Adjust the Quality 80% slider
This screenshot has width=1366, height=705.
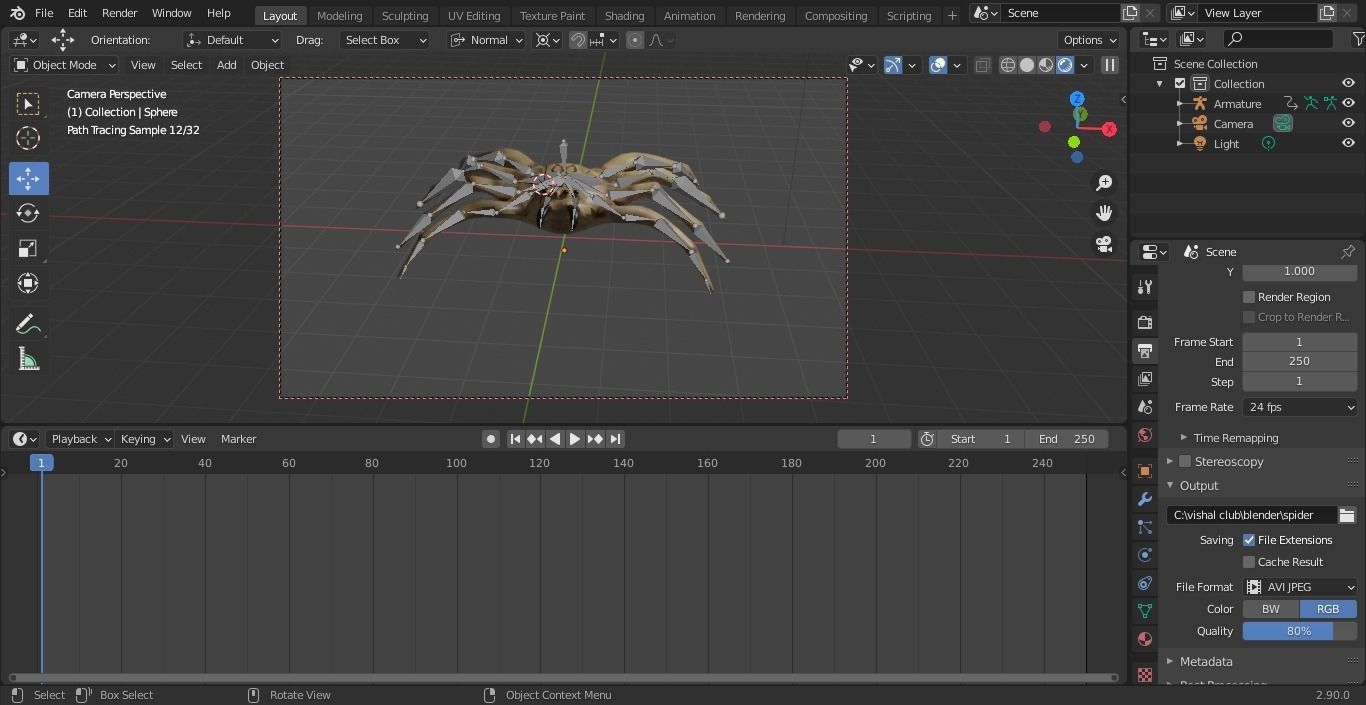click(1299, 631)
